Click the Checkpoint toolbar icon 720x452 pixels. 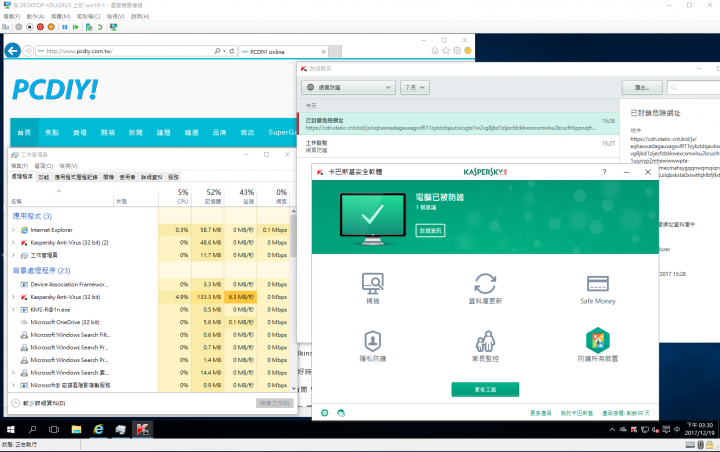tap(89, 27)
